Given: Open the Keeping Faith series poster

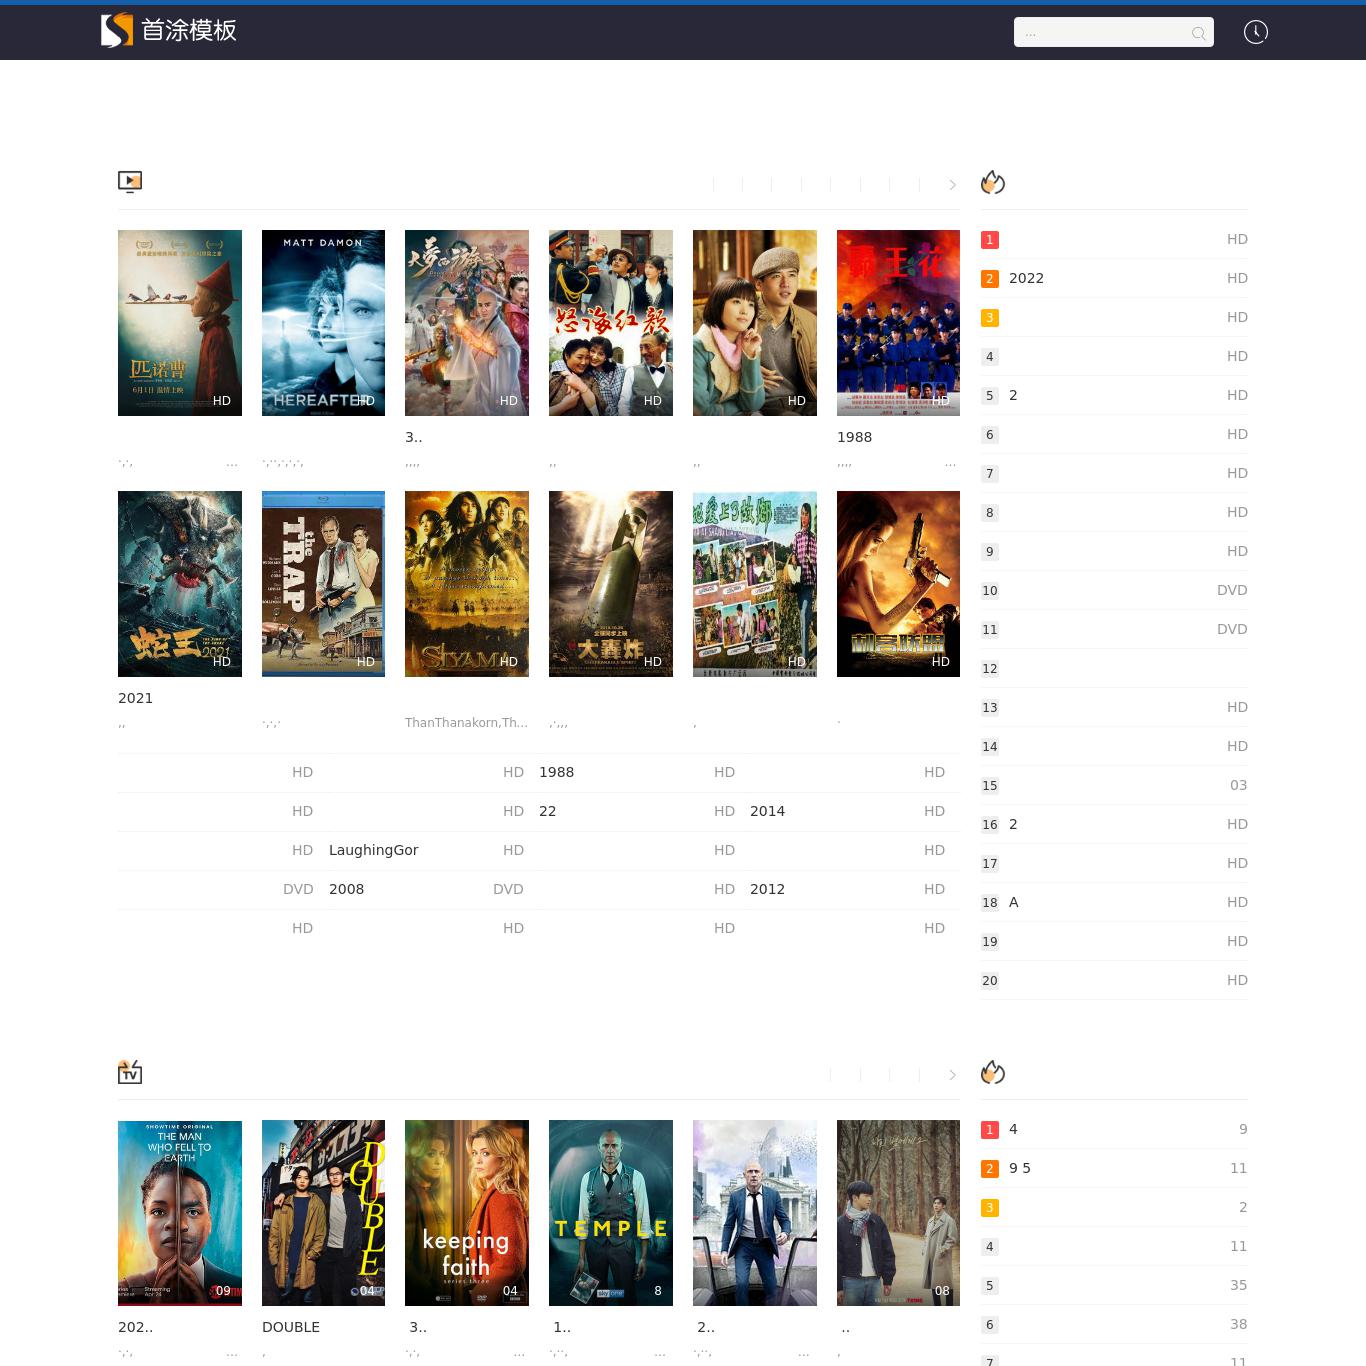Looking at the screenshot, I should click(467, 1213).
